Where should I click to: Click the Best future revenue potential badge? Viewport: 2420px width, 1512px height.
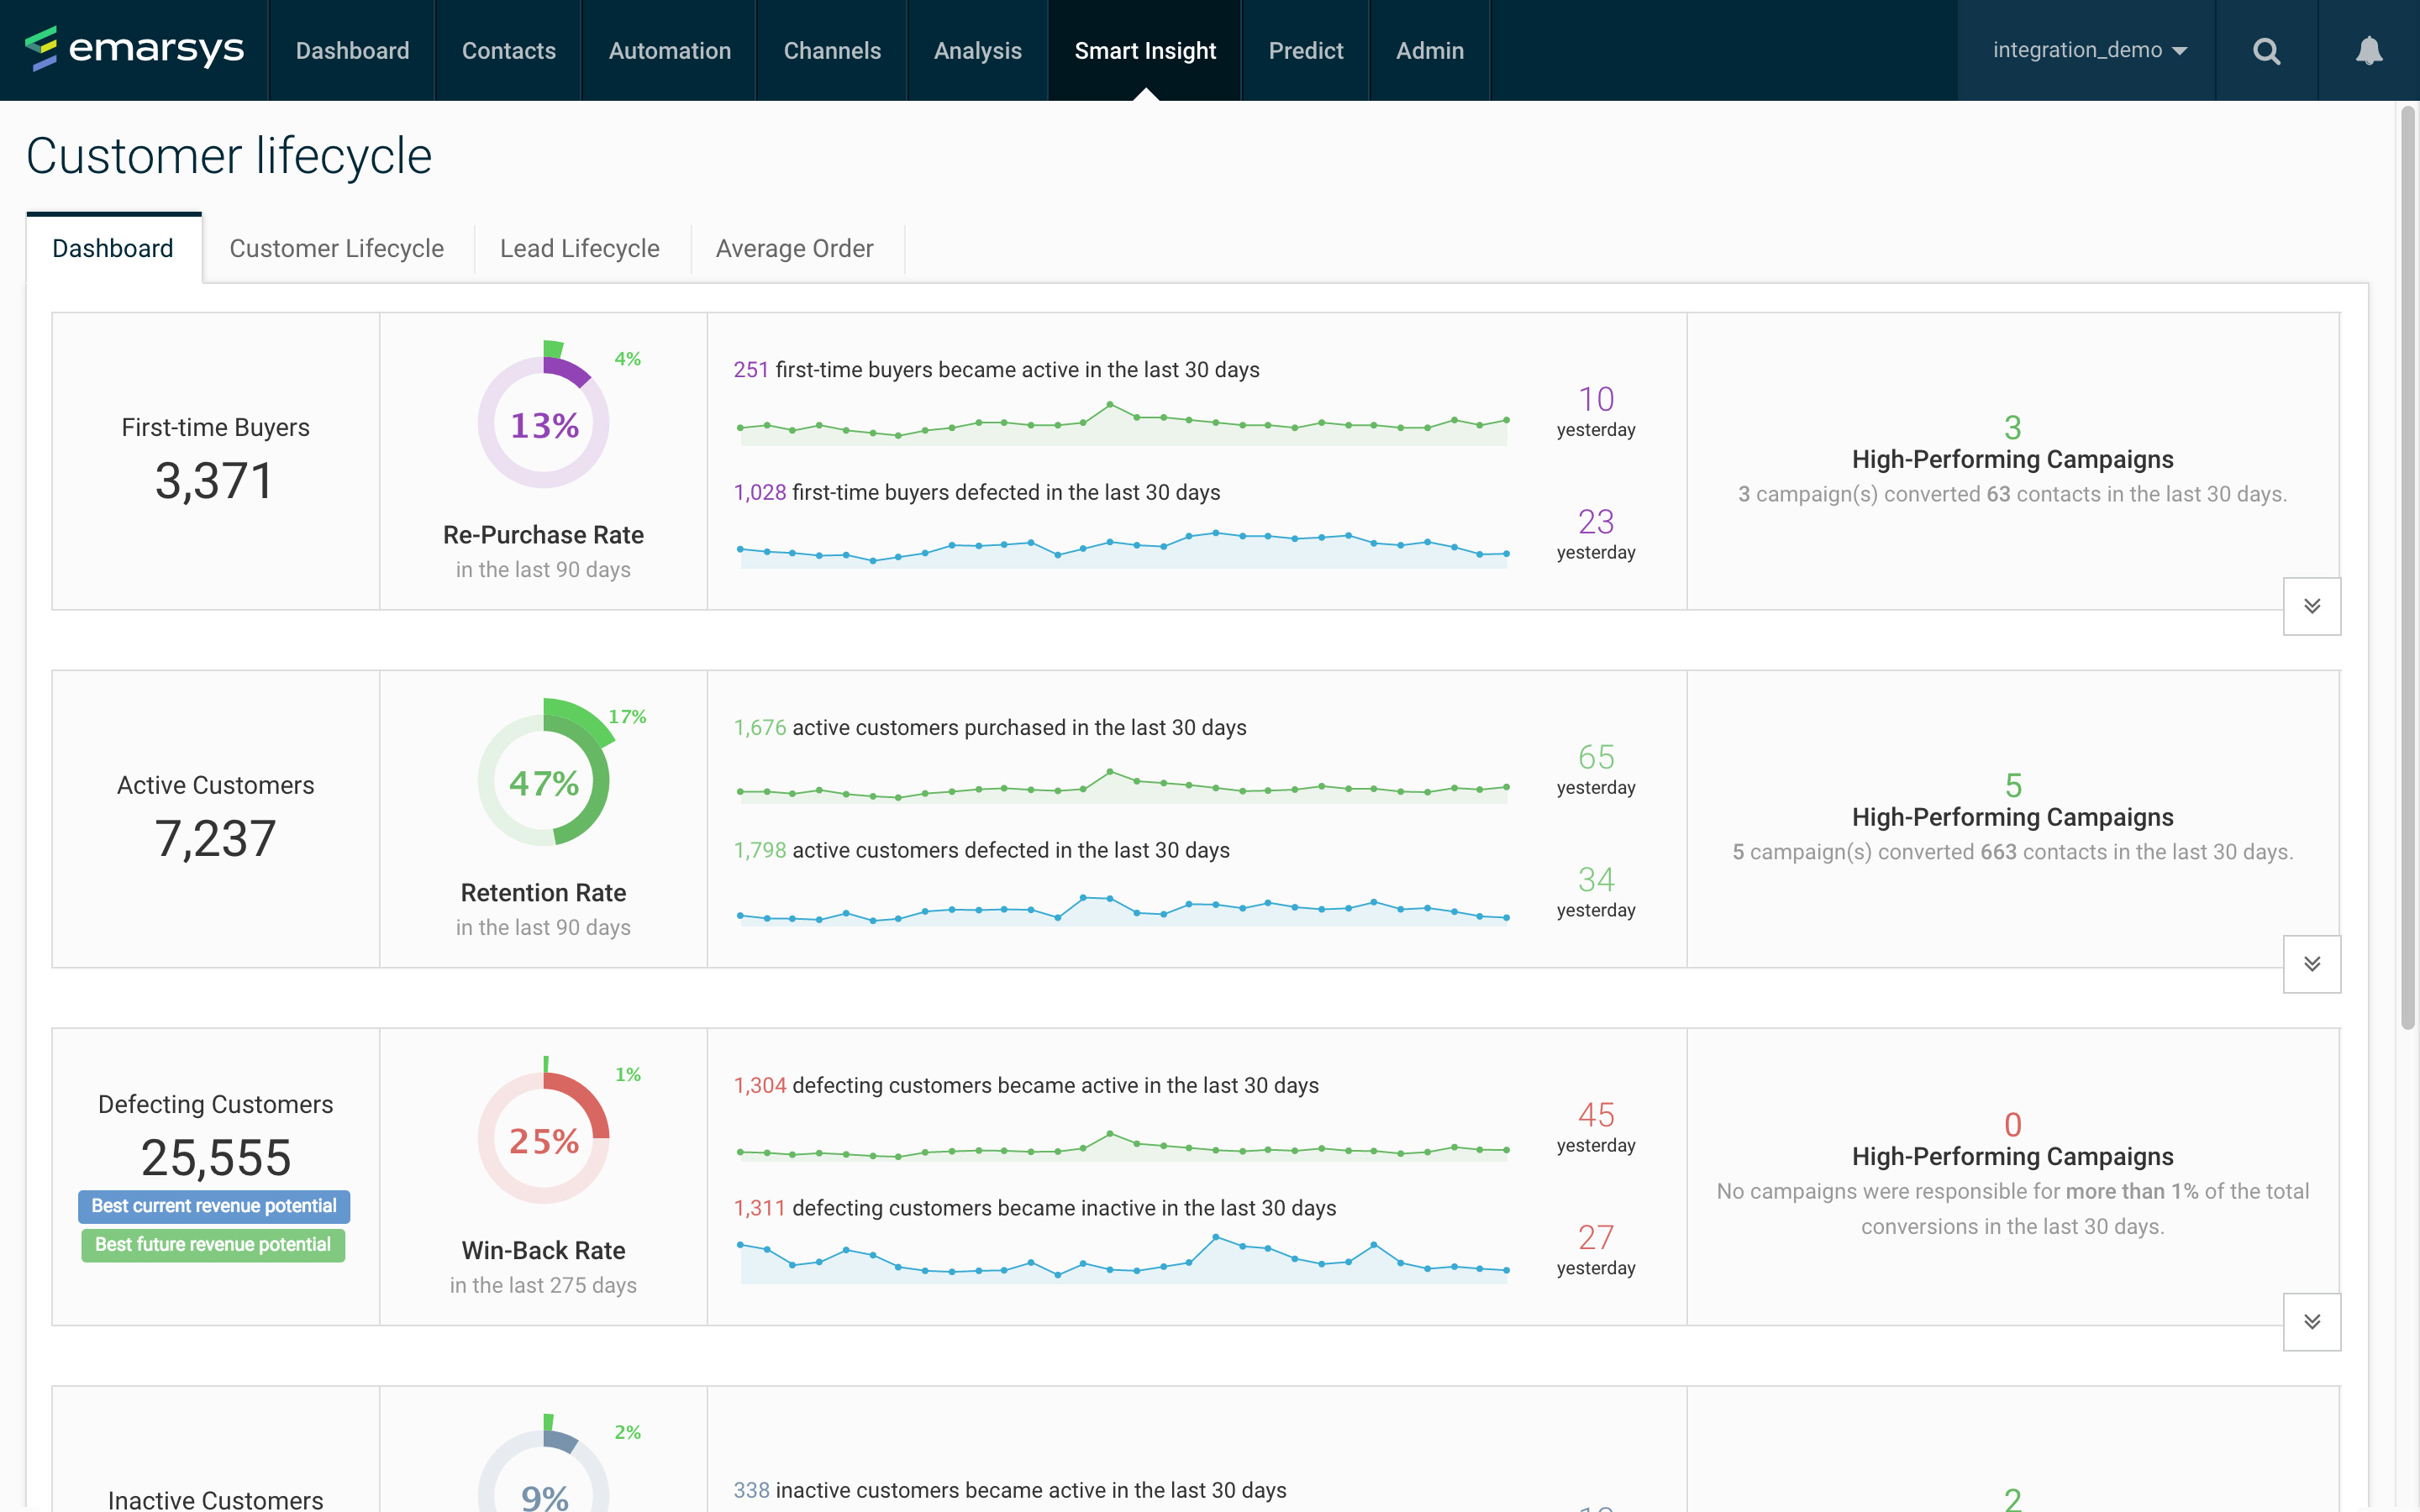[213, 1245]
